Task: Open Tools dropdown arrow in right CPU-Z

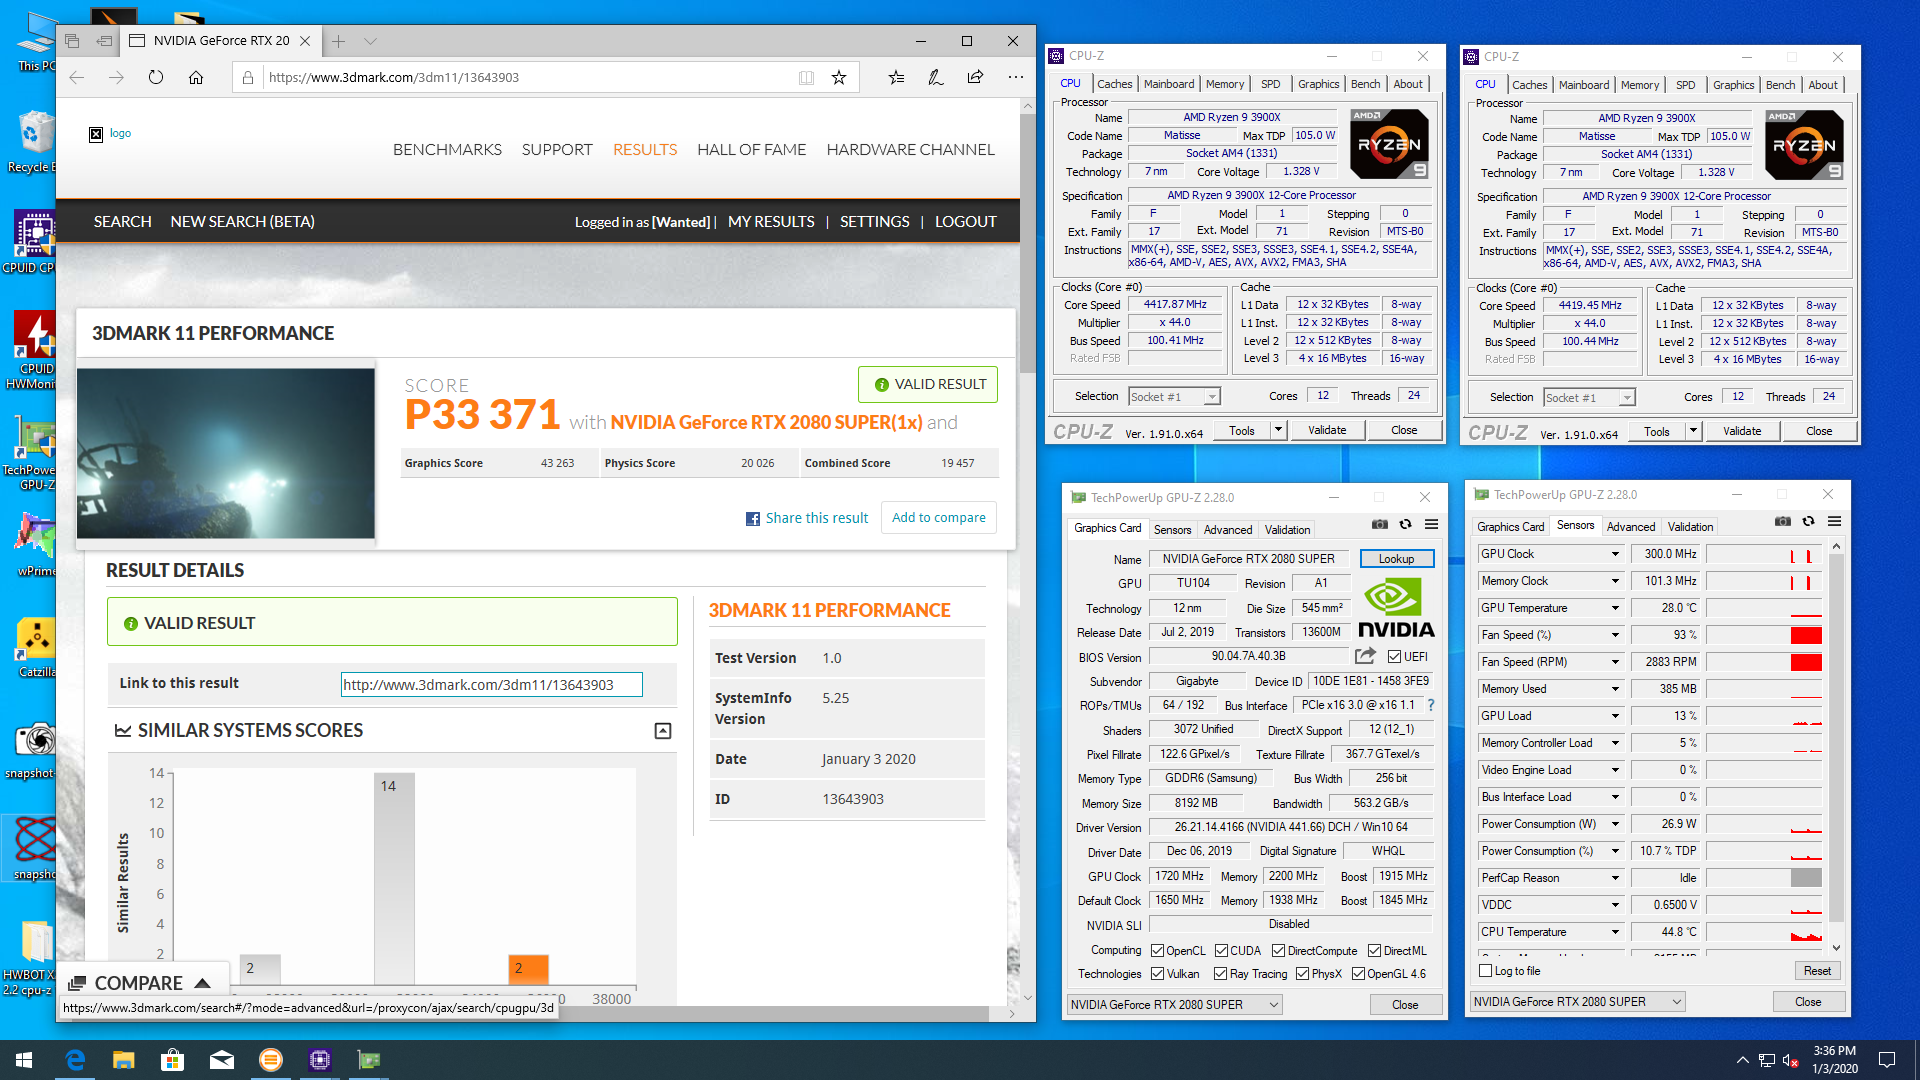Action: 1693,431
